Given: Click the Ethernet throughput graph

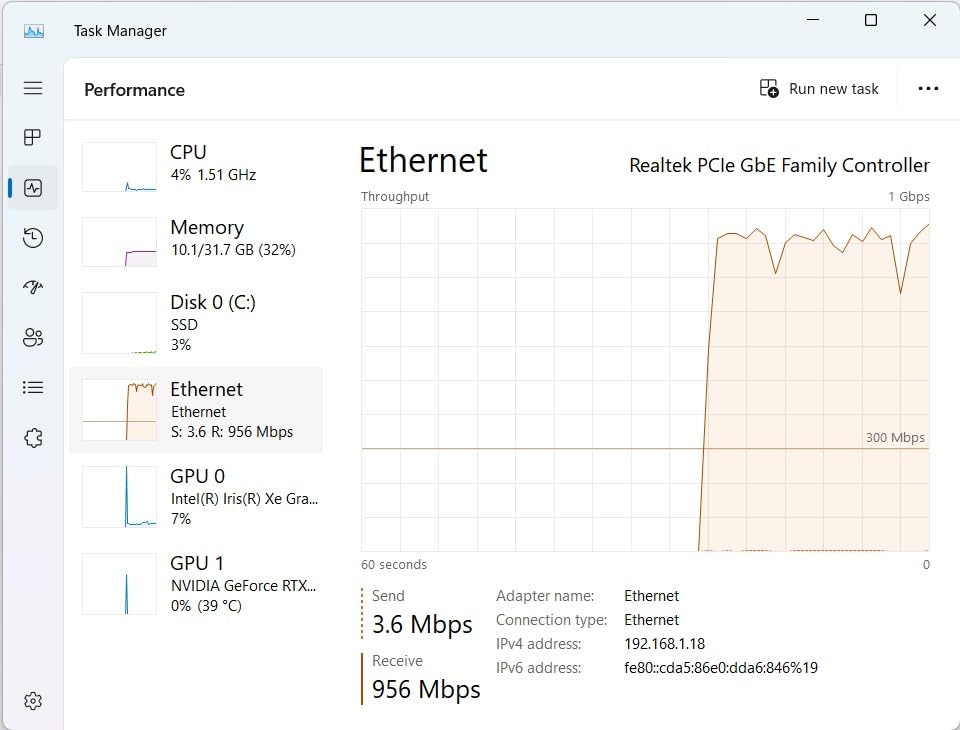Looking at the screenshot, I should click(x=645, y=380).
